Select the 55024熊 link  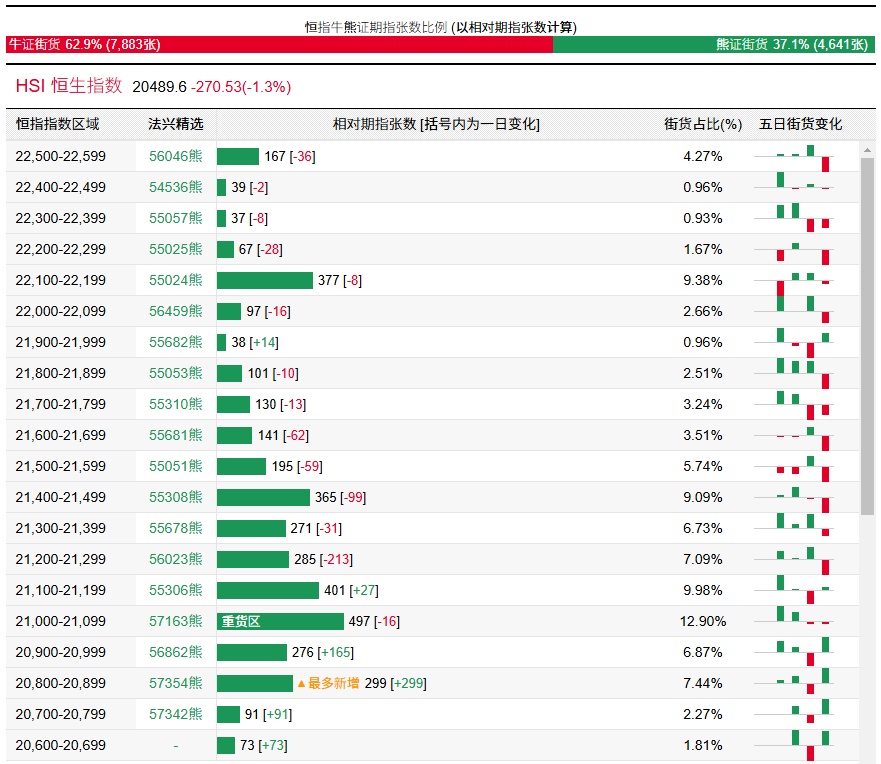175,280
